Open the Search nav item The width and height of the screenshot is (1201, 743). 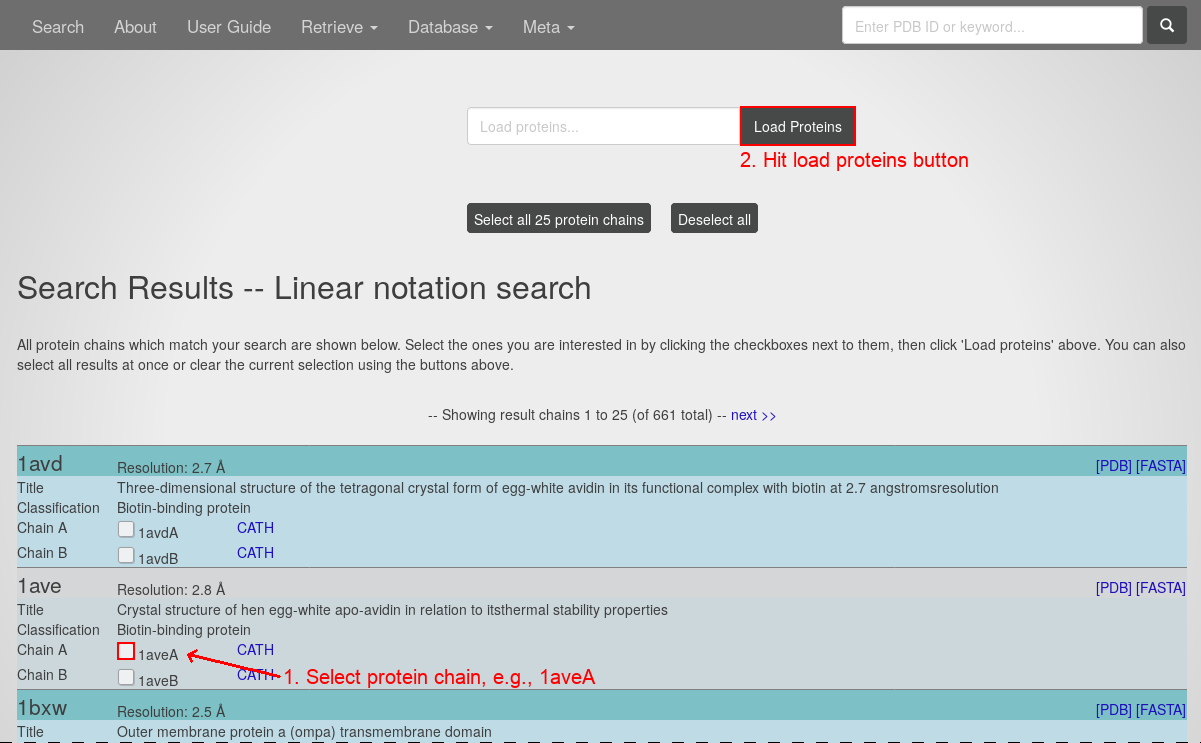[x=58, y=27]
